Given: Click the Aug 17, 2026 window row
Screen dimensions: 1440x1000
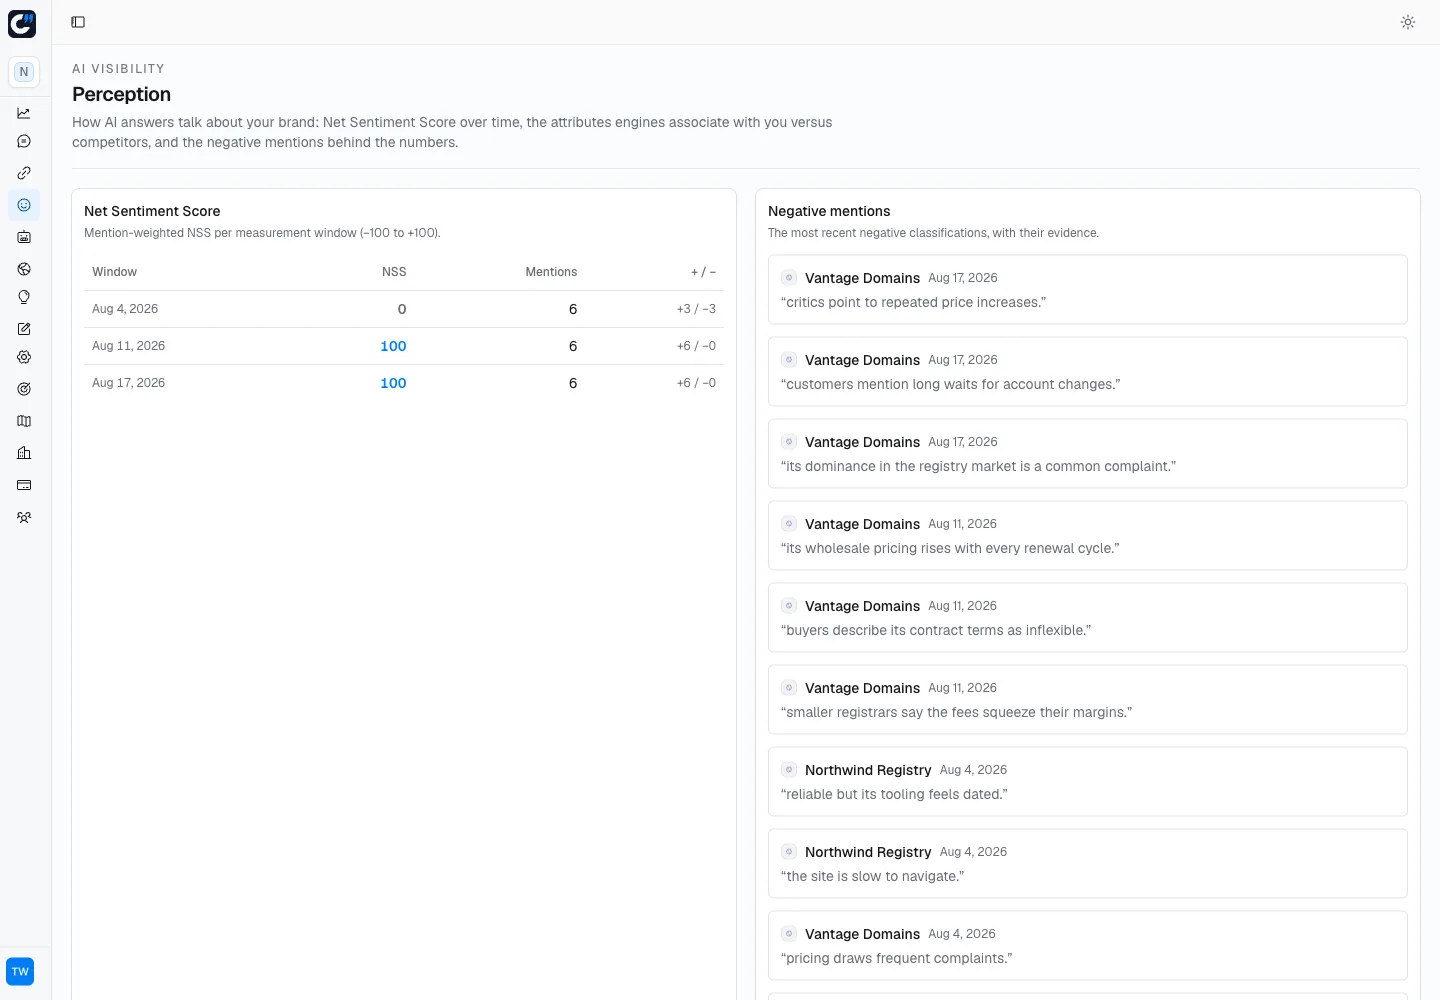Looking at the screenshot, I should coord(404,383).
